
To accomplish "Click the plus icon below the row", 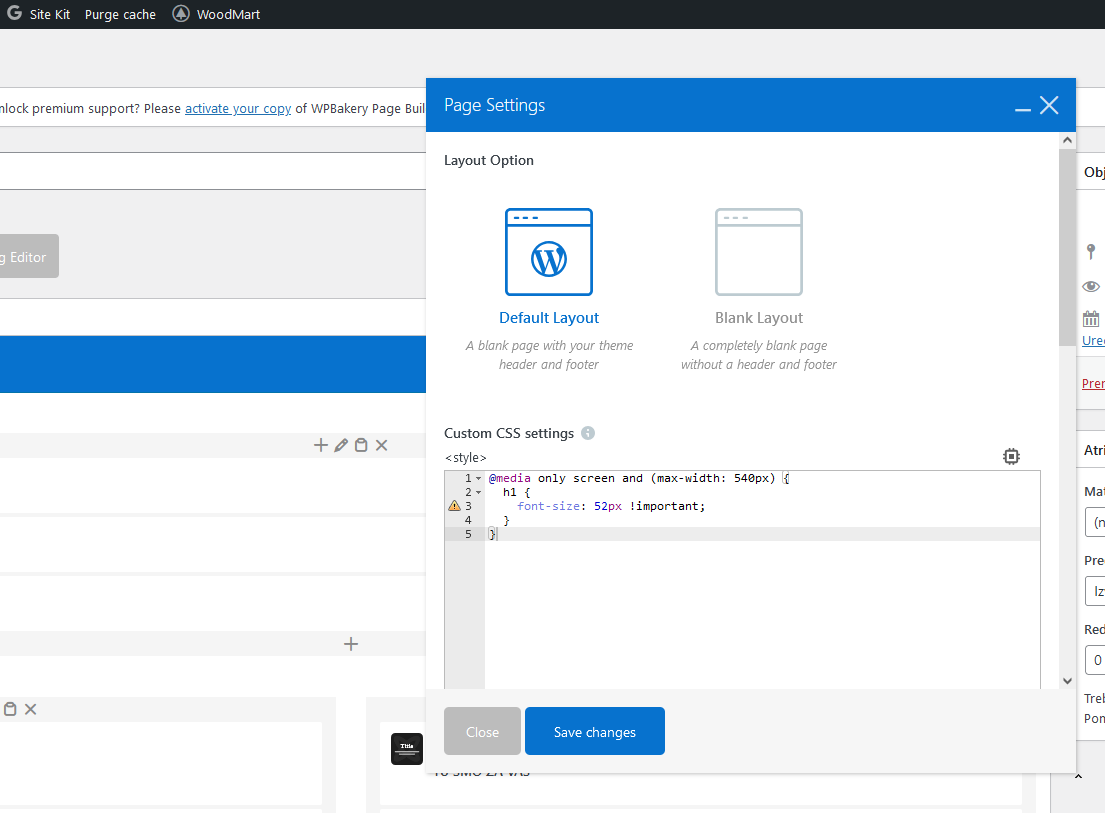I will [351, 644].
